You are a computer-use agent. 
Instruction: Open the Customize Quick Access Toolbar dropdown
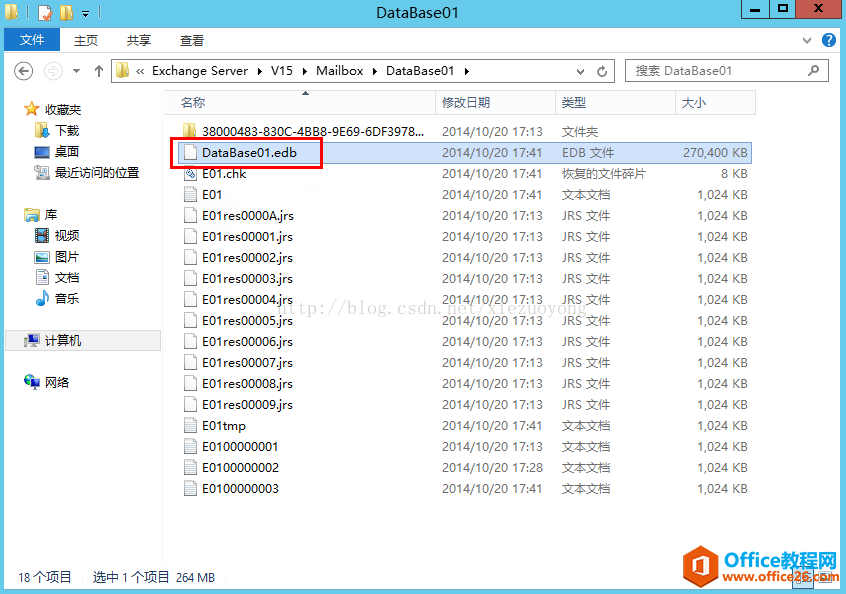pyautogui.click(x=85, y=13)
